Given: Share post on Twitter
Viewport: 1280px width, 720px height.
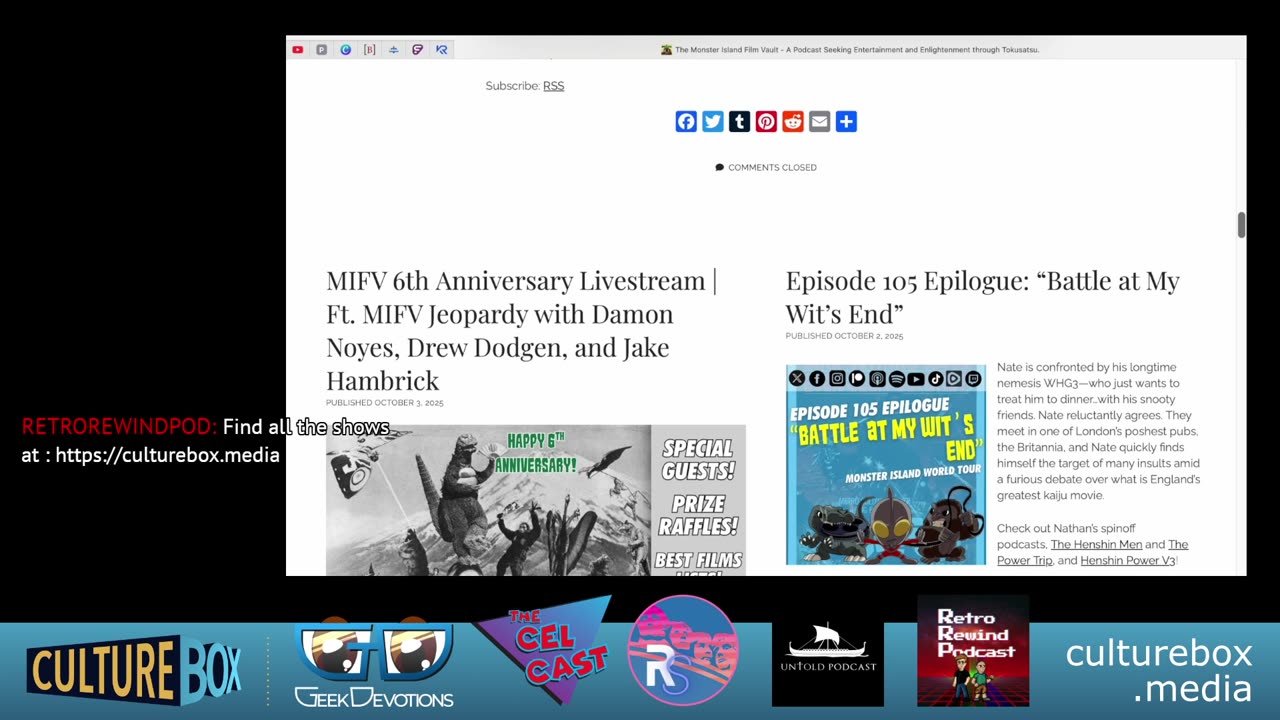Looking at the screenshot, I should coord(713,122).
